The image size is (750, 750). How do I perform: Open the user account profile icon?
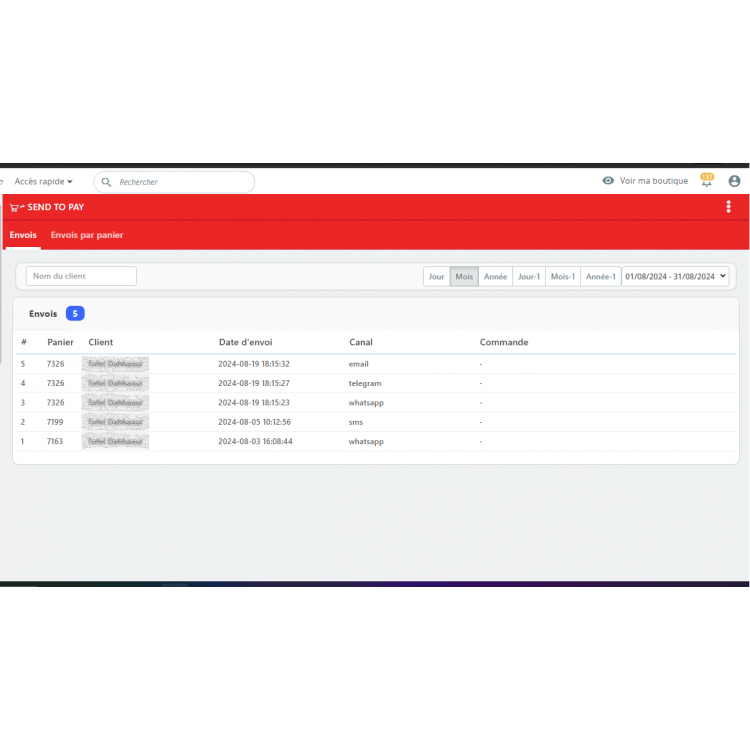click(x=735, y=181)
